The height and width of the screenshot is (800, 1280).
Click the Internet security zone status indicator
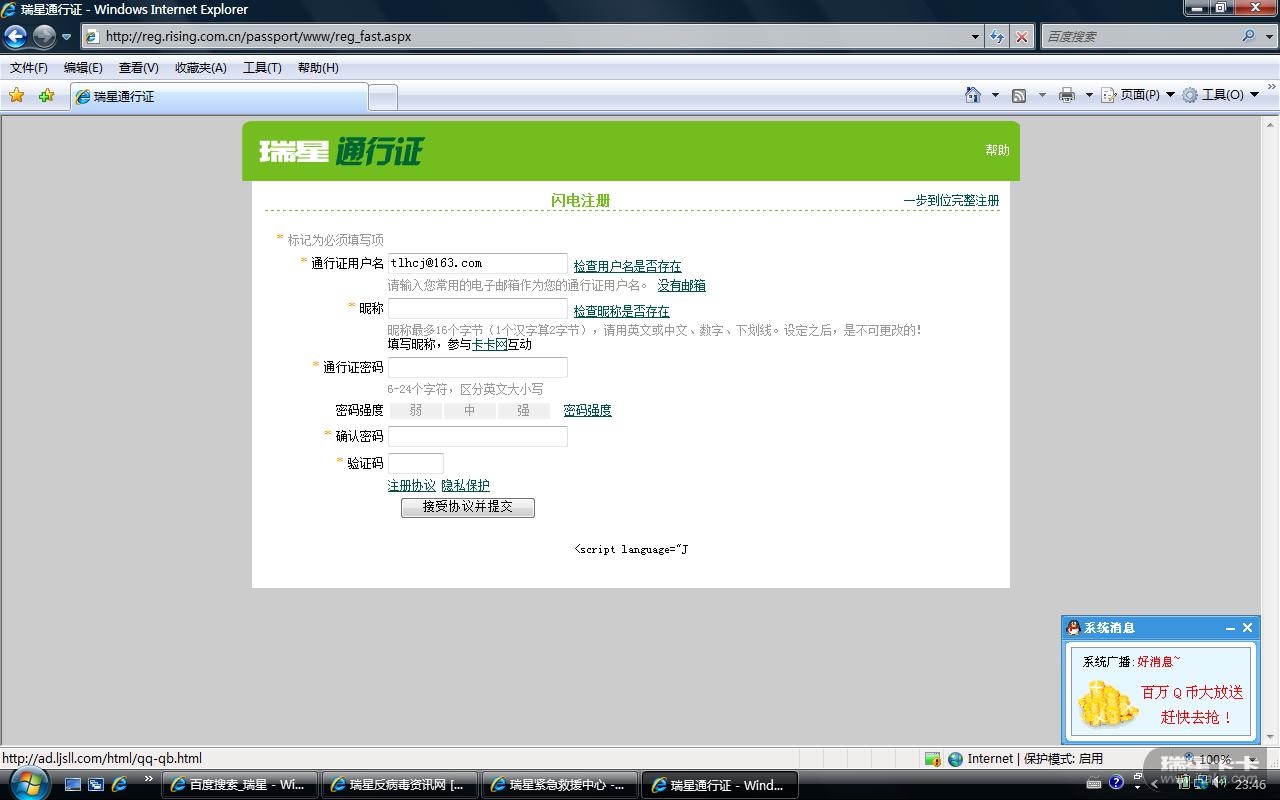coord(1025,759)
